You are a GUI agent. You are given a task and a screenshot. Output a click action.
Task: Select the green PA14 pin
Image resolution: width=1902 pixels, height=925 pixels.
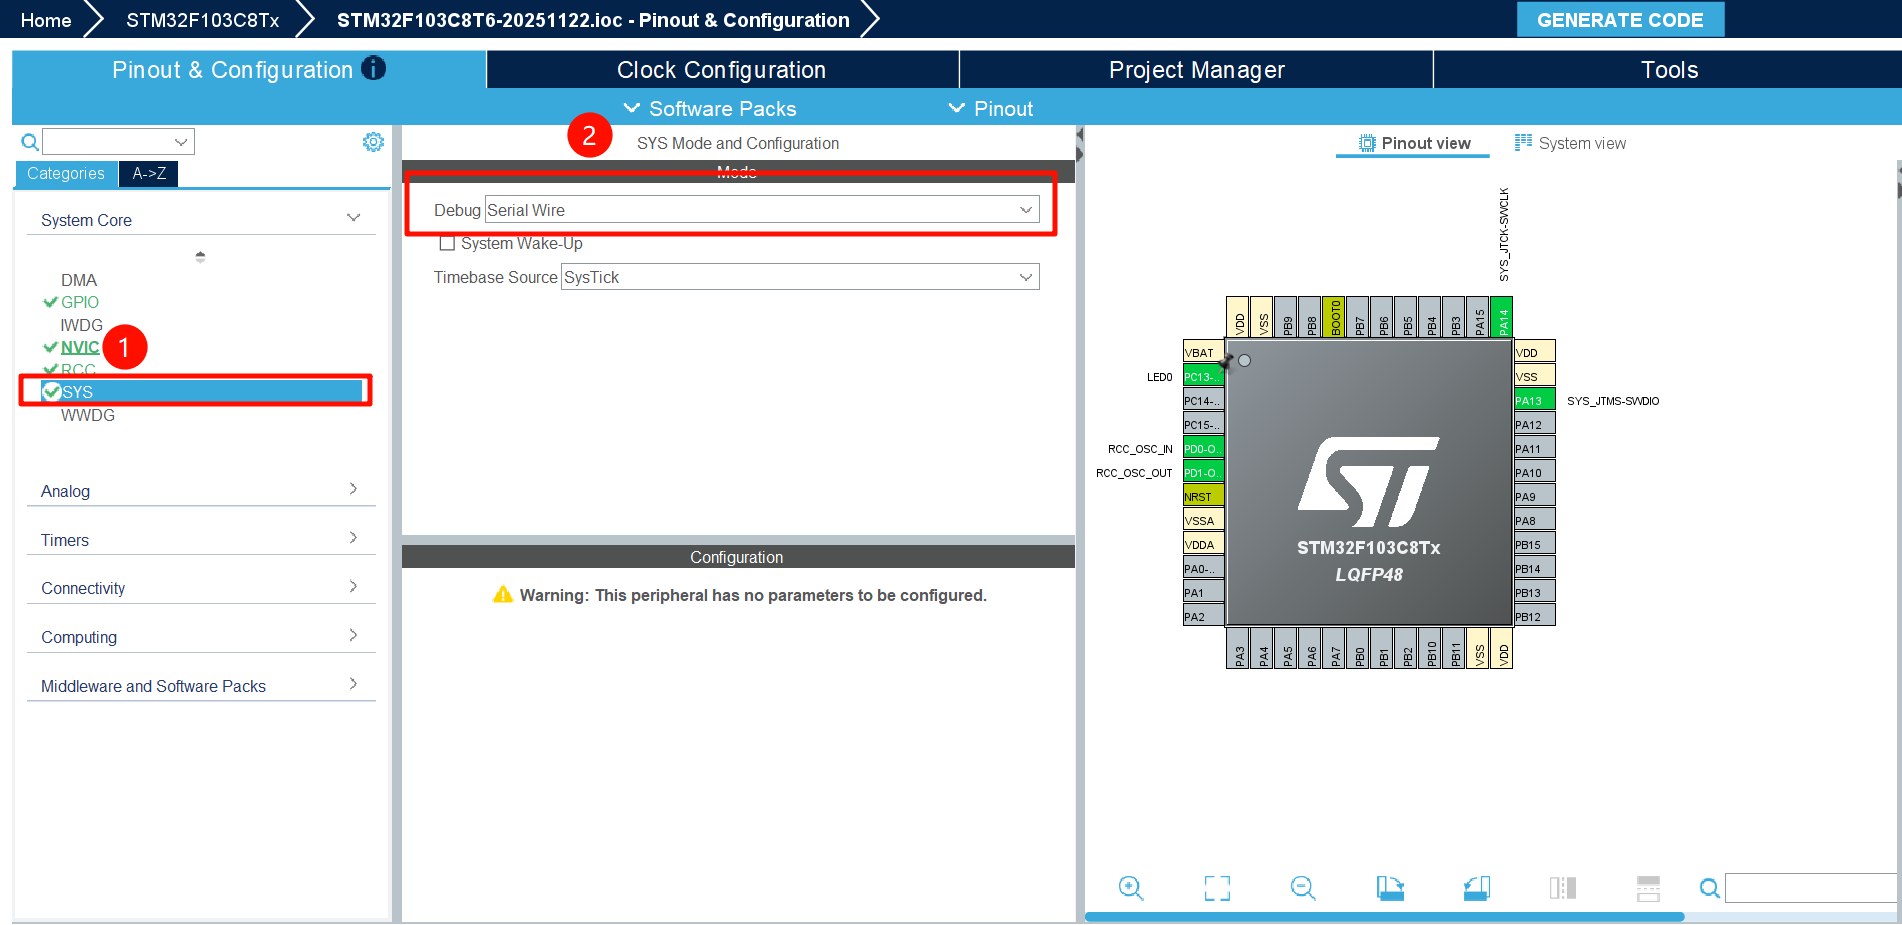point(1502,317)
